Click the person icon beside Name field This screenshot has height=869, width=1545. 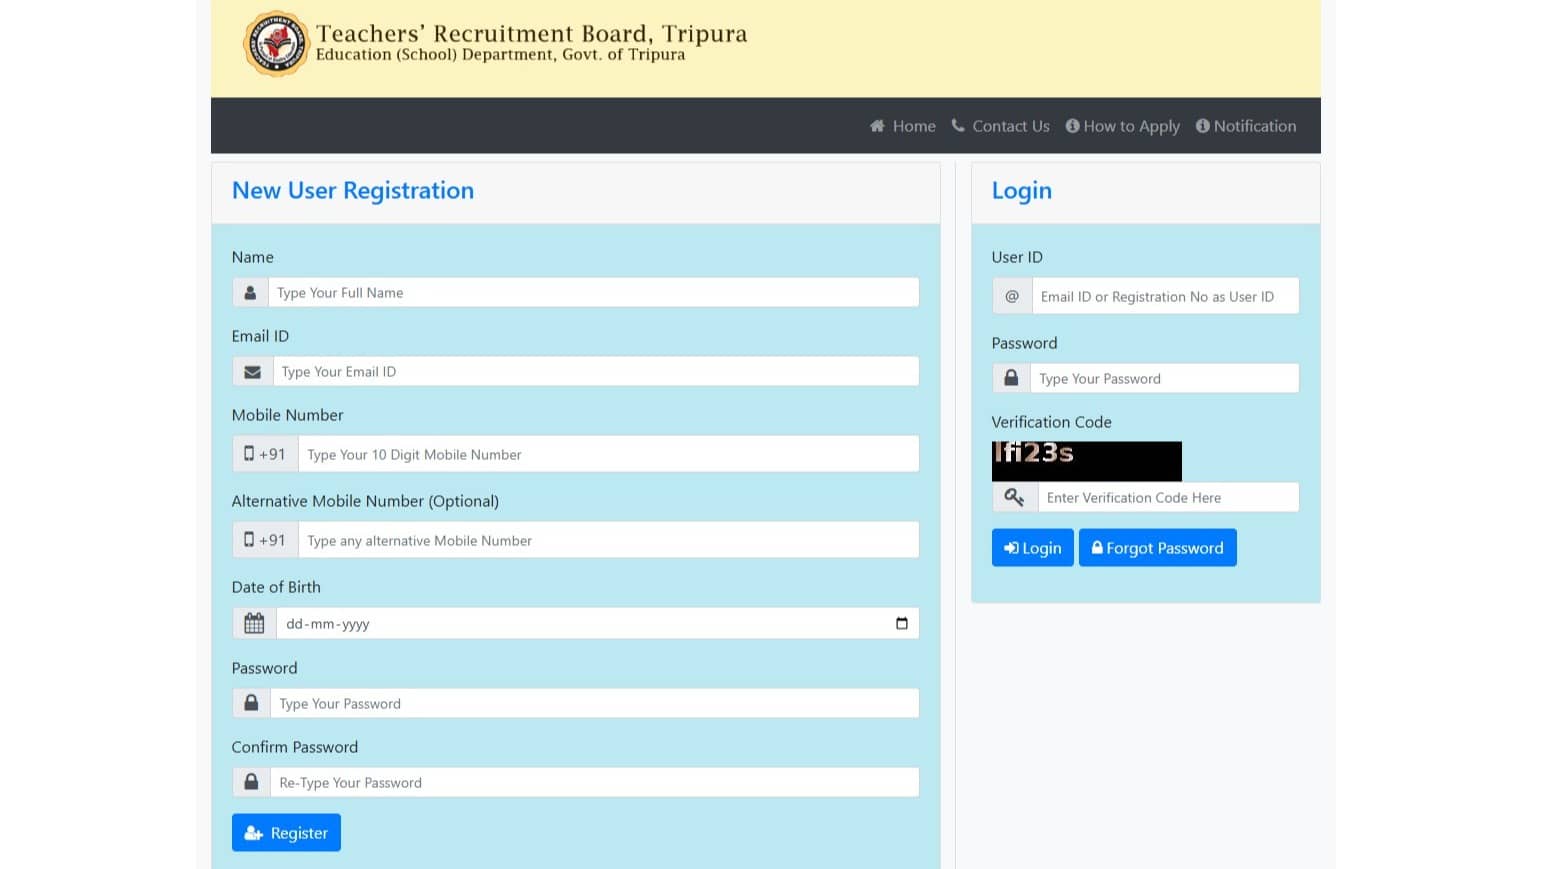pos(250,293)
